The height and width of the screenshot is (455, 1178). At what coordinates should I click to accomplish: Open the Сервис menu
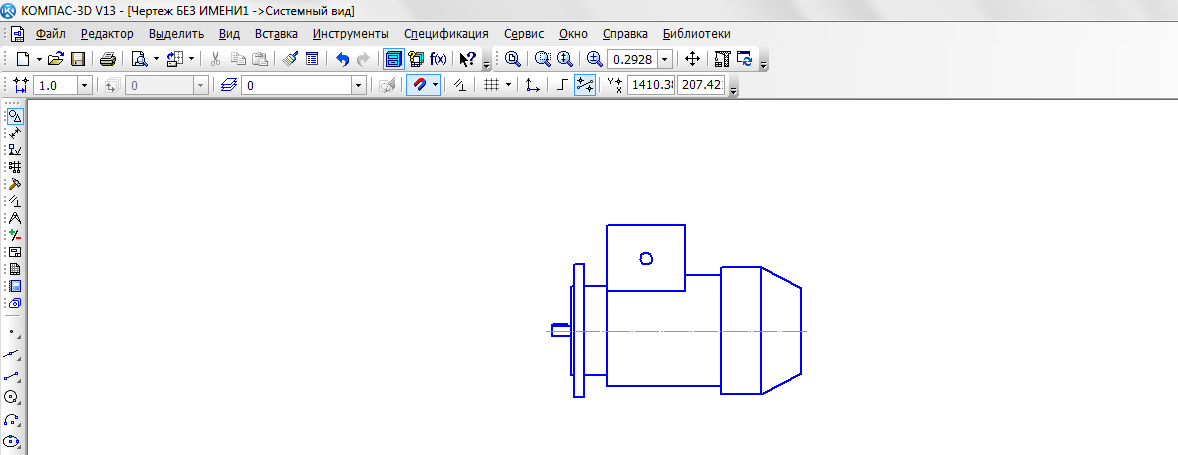pyautogui.click(x=524, y=34)
